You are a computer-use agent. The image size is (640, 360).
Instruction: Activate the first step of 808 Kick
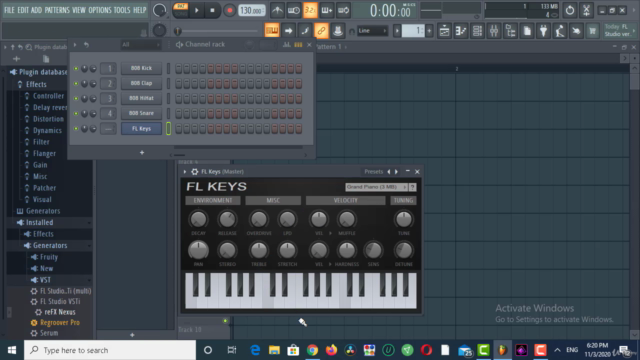[178, 69]
